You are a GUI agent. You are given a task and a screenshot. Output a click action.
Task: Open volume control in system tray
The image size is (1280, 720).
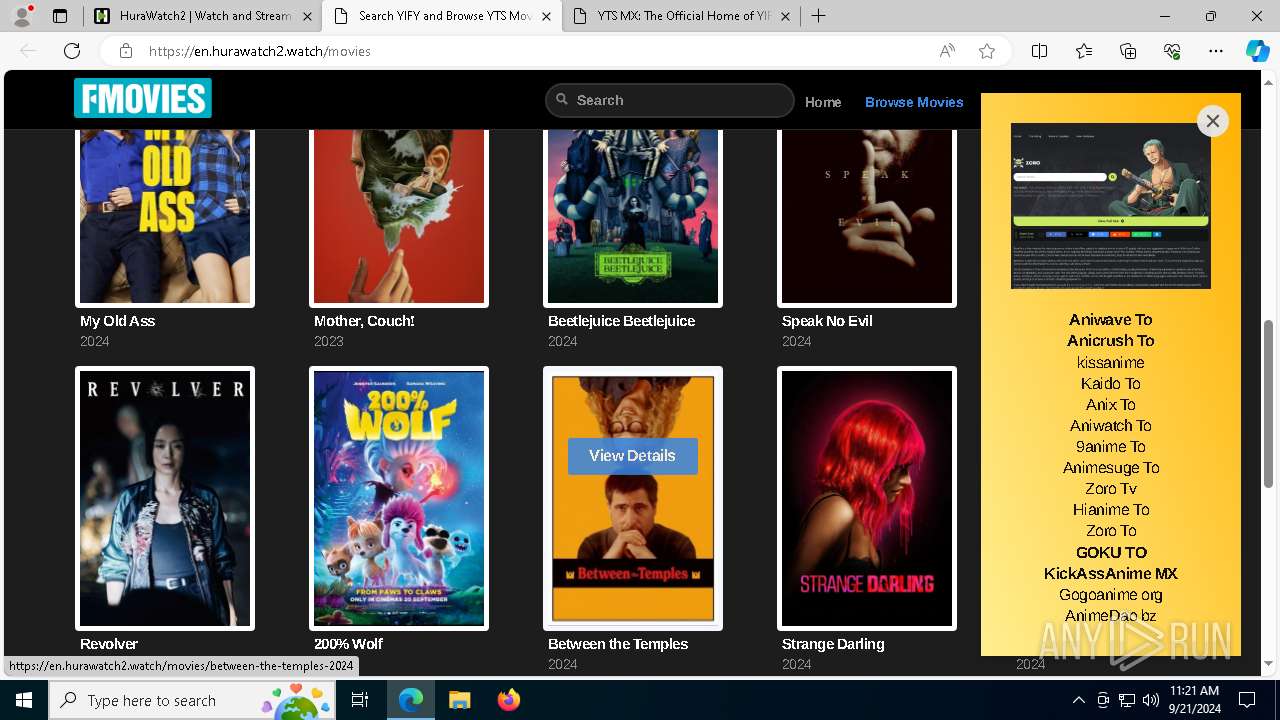coord(1151,700)
